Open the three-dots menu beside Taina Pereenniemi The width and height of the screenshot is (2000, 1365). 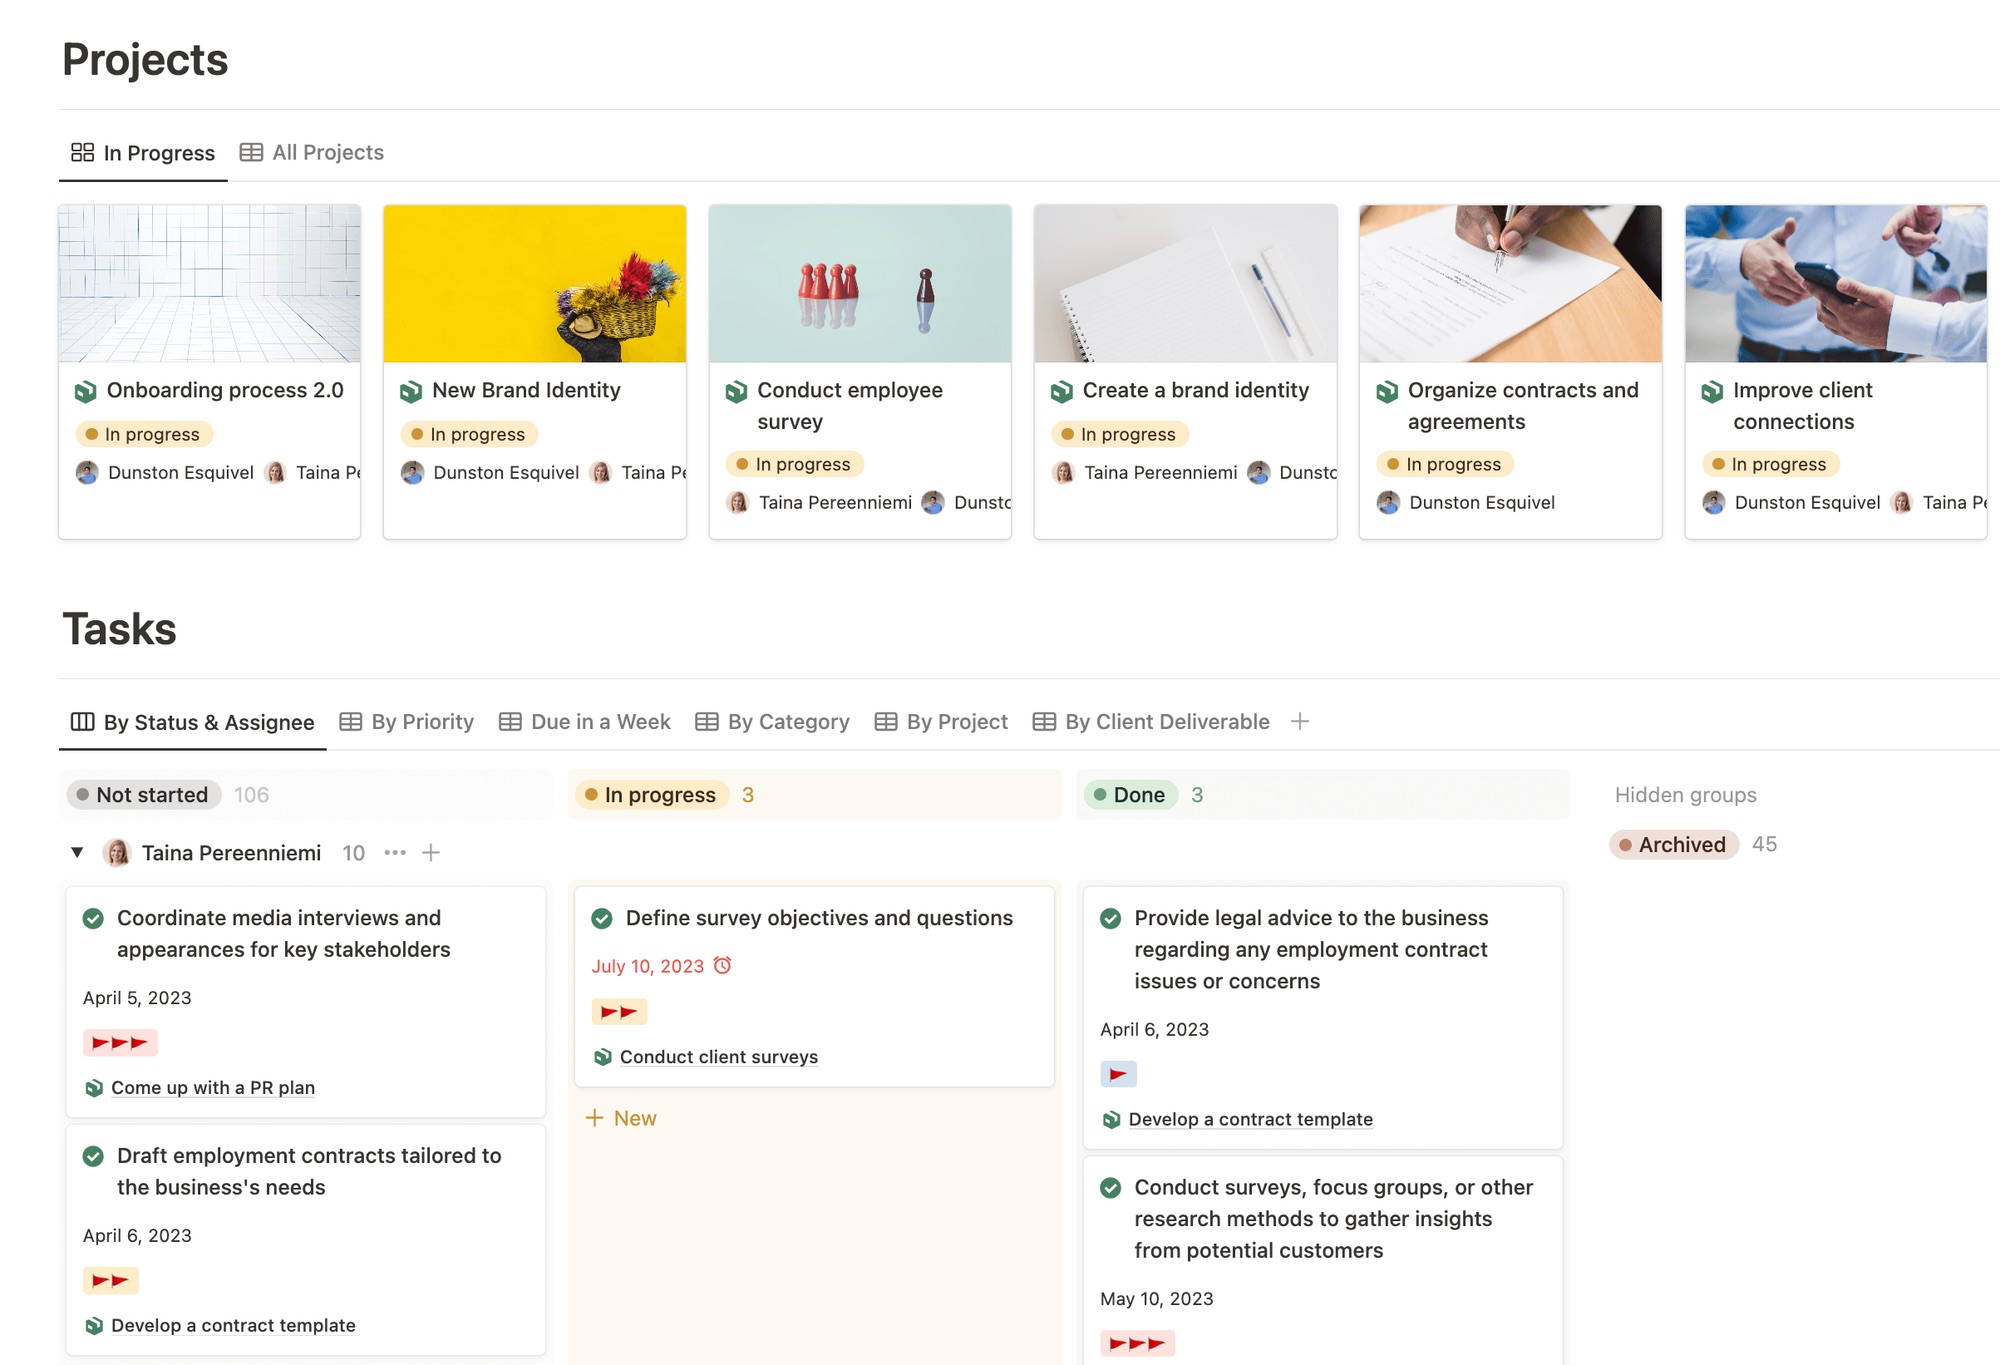coord(395,853)
